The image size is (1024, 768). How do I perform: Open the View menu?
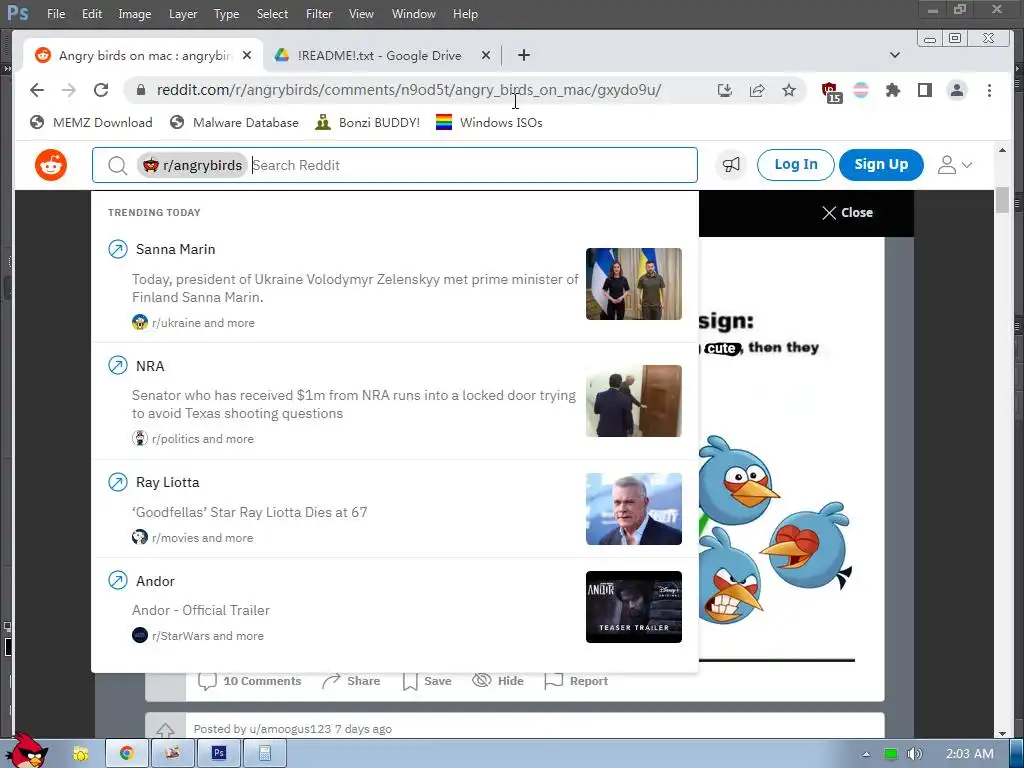pos(361,14)
